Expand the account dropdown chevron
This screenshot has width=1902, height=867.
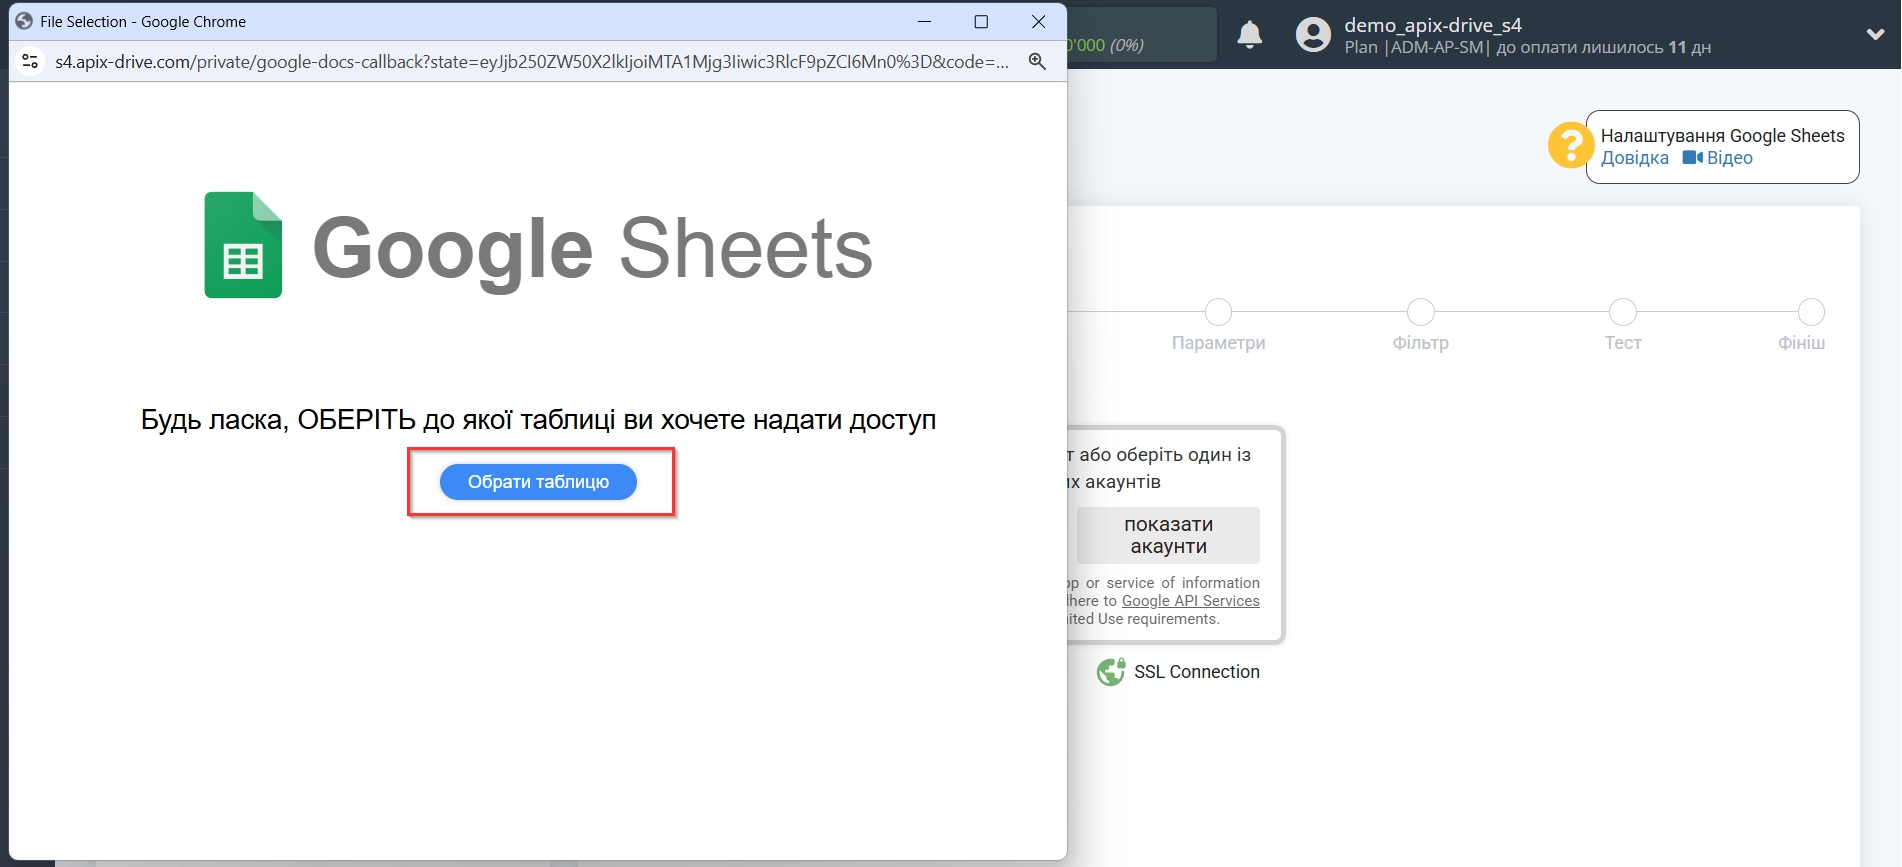(x=1875, y=34)
